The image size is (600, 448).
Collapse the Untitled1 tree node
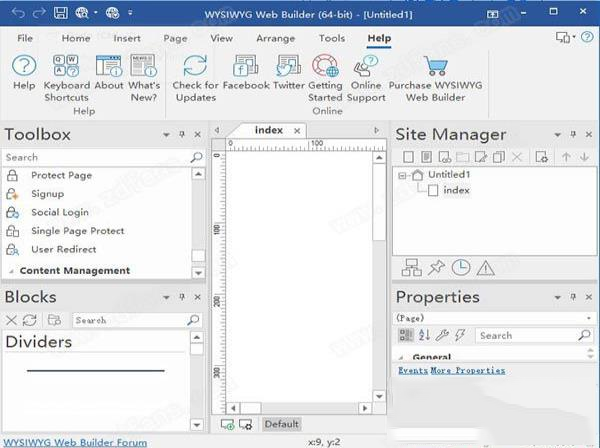pyautogui.click(x=402, y=176)
